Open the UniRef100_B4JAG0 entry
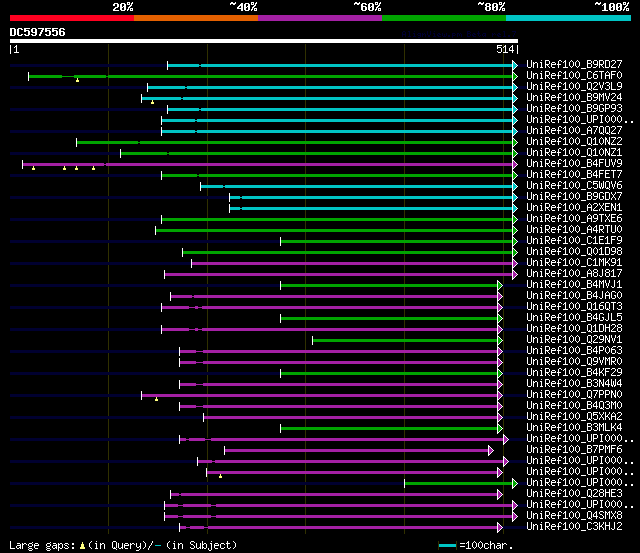 (574, 295)
